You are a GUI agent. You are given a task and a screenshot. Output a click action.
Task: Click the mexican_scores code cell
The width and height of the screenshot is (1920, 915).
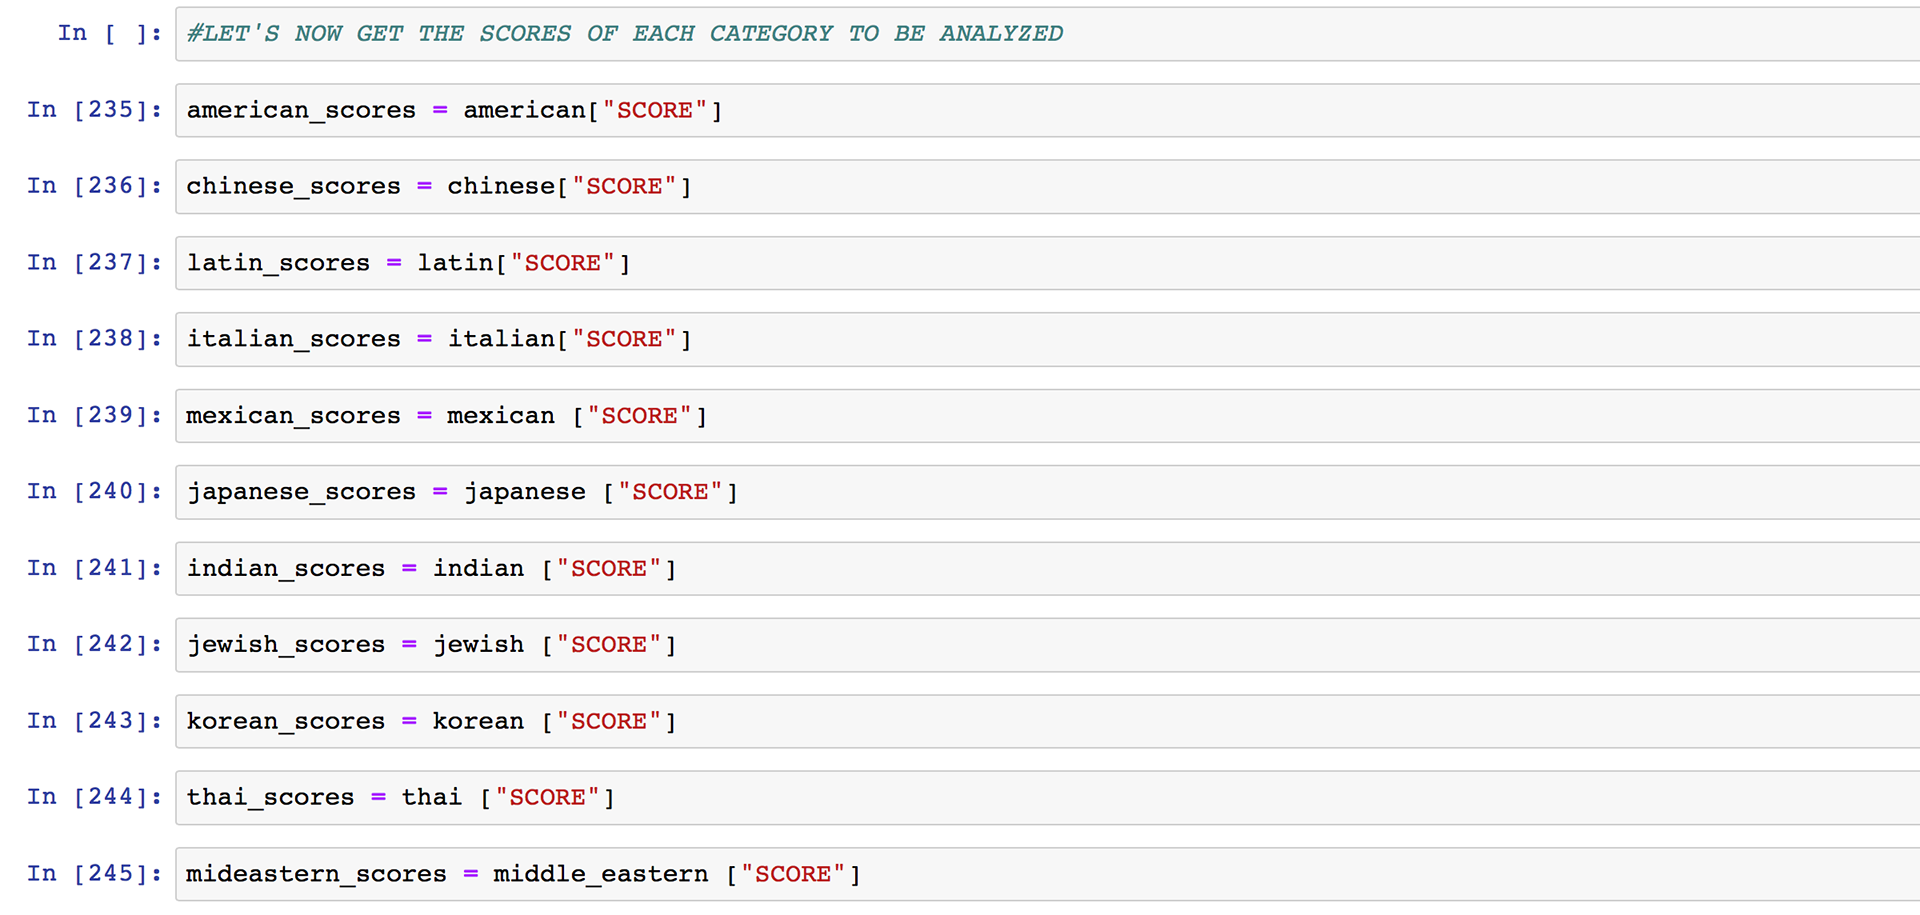[1047, 415]
